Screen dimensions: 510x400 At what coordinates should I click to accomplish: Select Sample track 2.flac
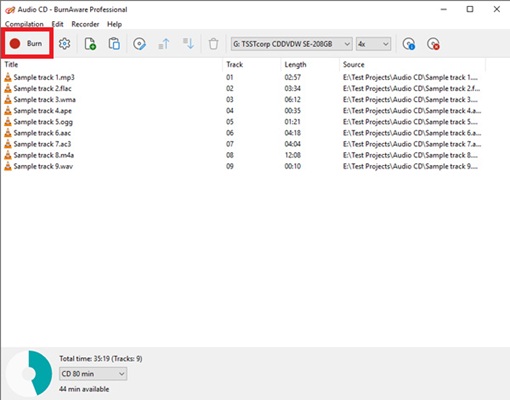[42, 88]
